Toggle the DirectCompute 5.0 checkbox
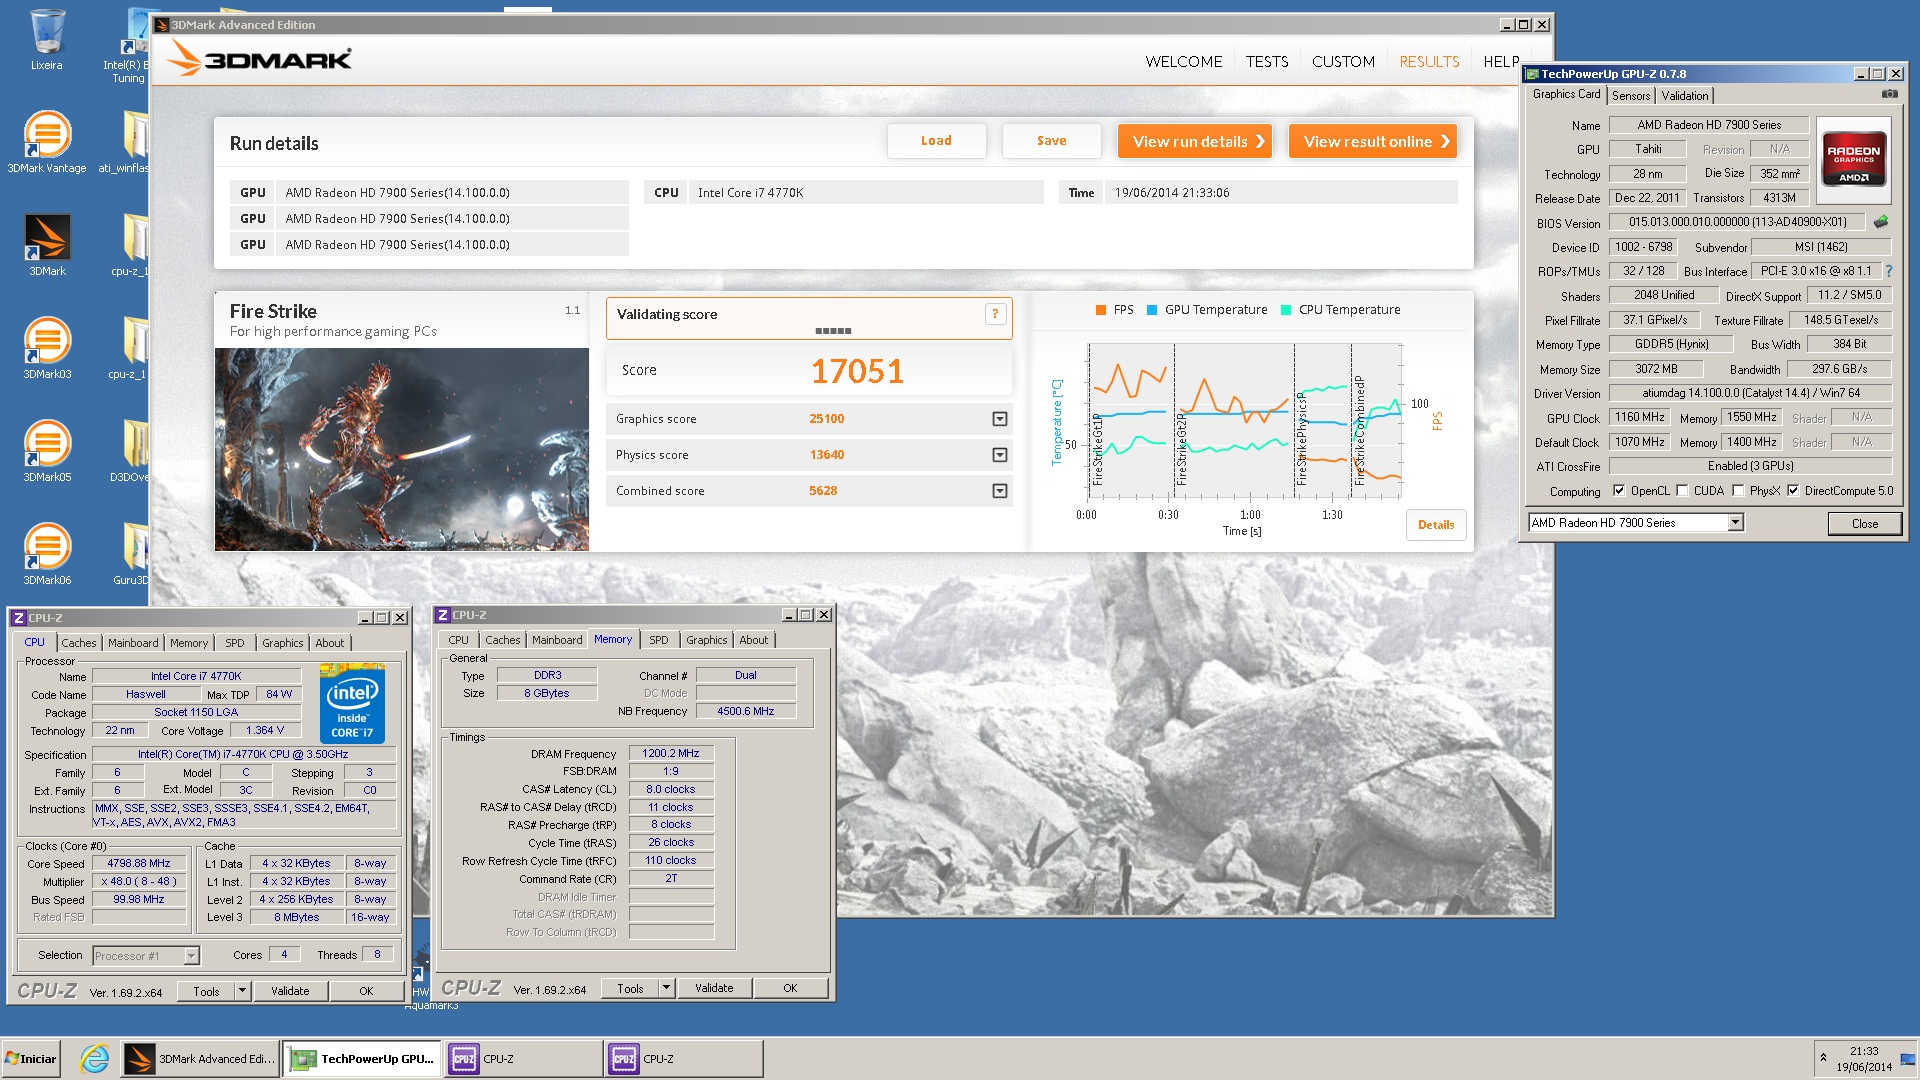Viewport: 1920px width, 1080px height. point(1793,491)
